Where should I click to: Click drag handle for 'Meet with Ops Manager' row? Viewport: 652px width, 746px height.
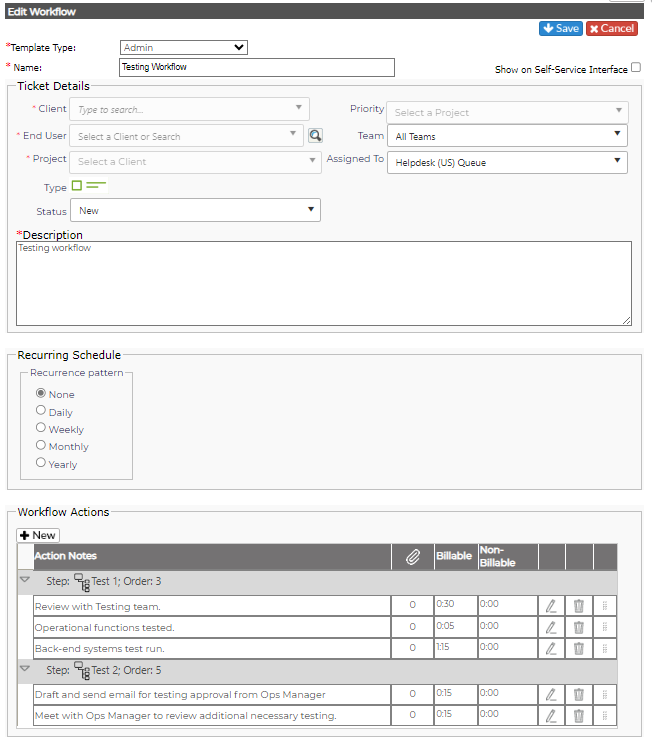tap(605, 716)
